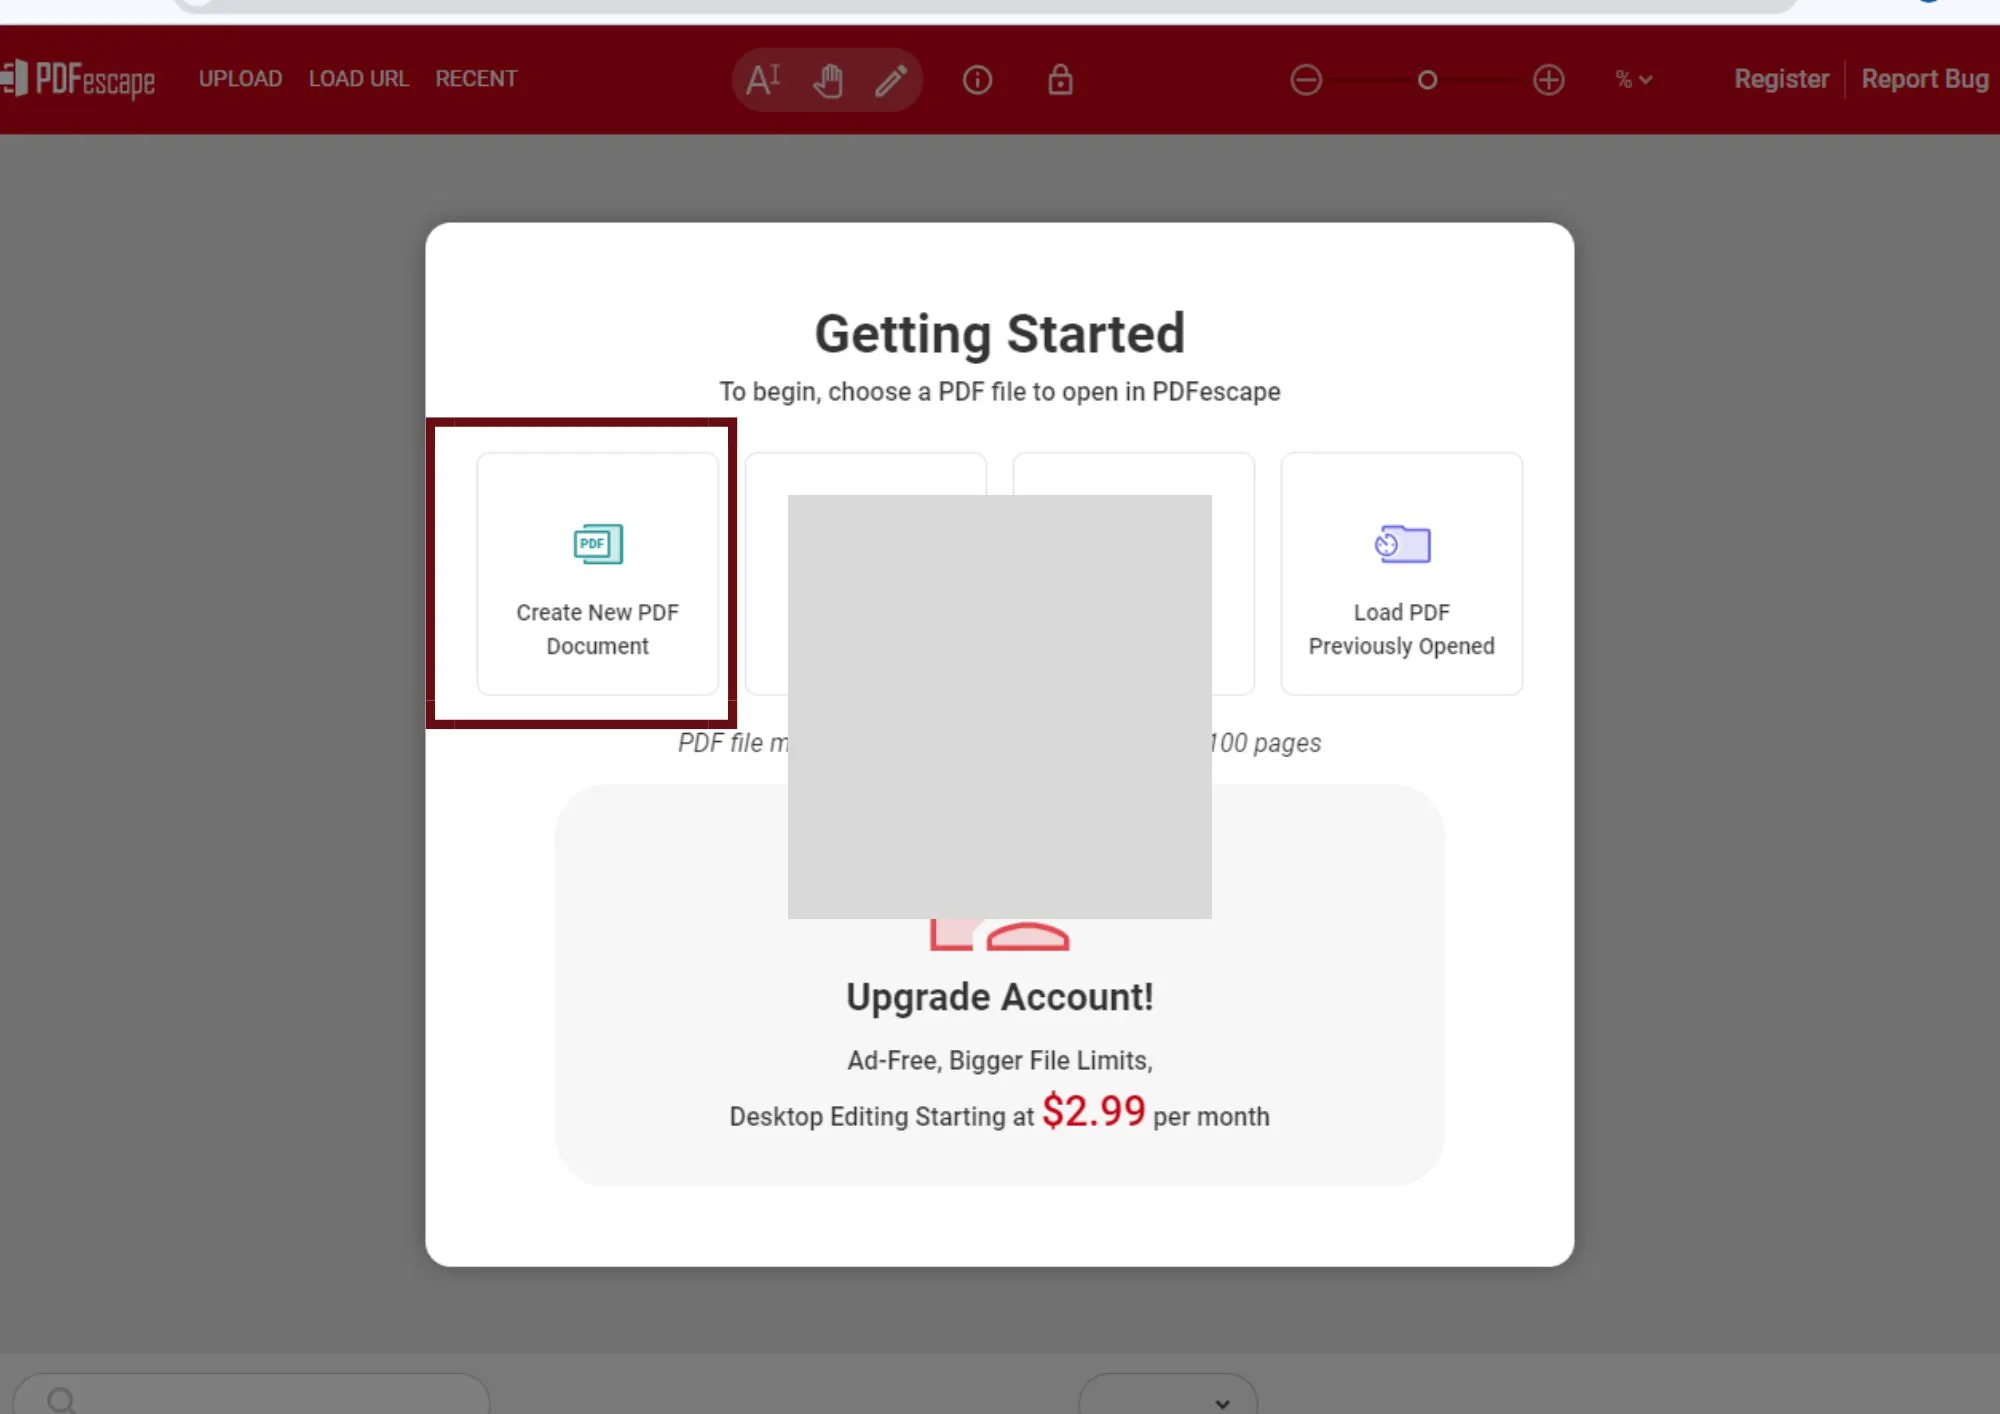Screen dimensions: 2000x1414
Task: Click the search field at bottom left
Action: click(x=252, y=1396)
